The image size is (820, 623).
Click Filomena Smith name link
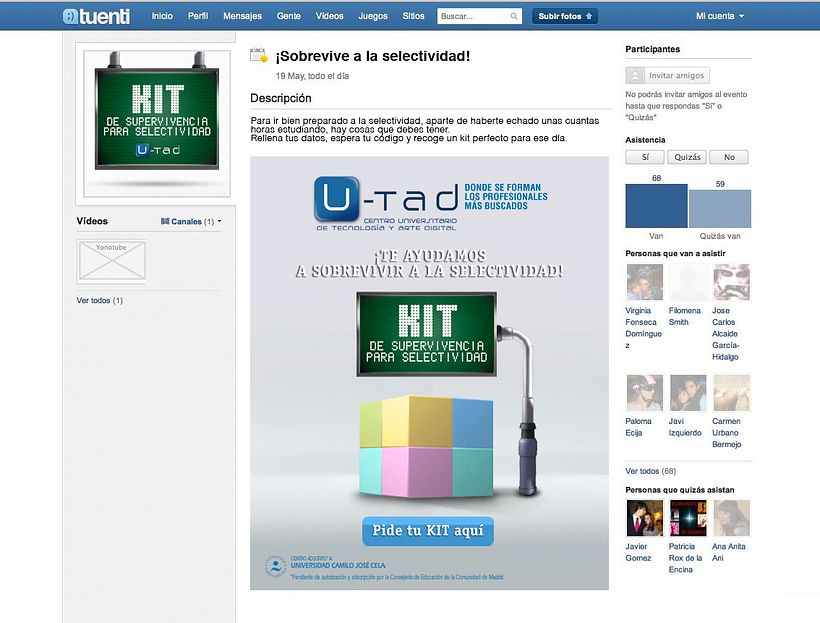point(685,316)
